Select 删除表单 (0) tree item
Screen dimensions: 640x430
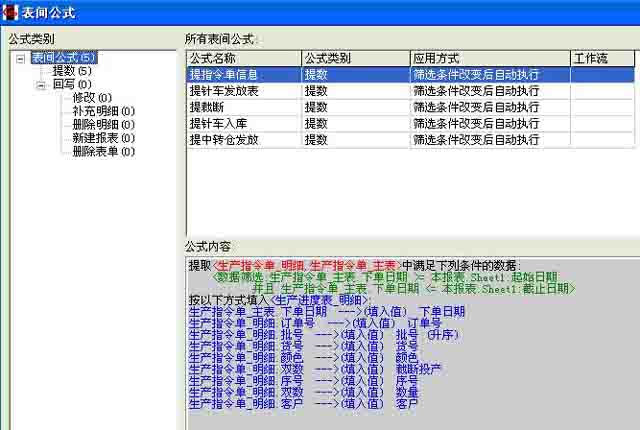click(x=103, y=150)
